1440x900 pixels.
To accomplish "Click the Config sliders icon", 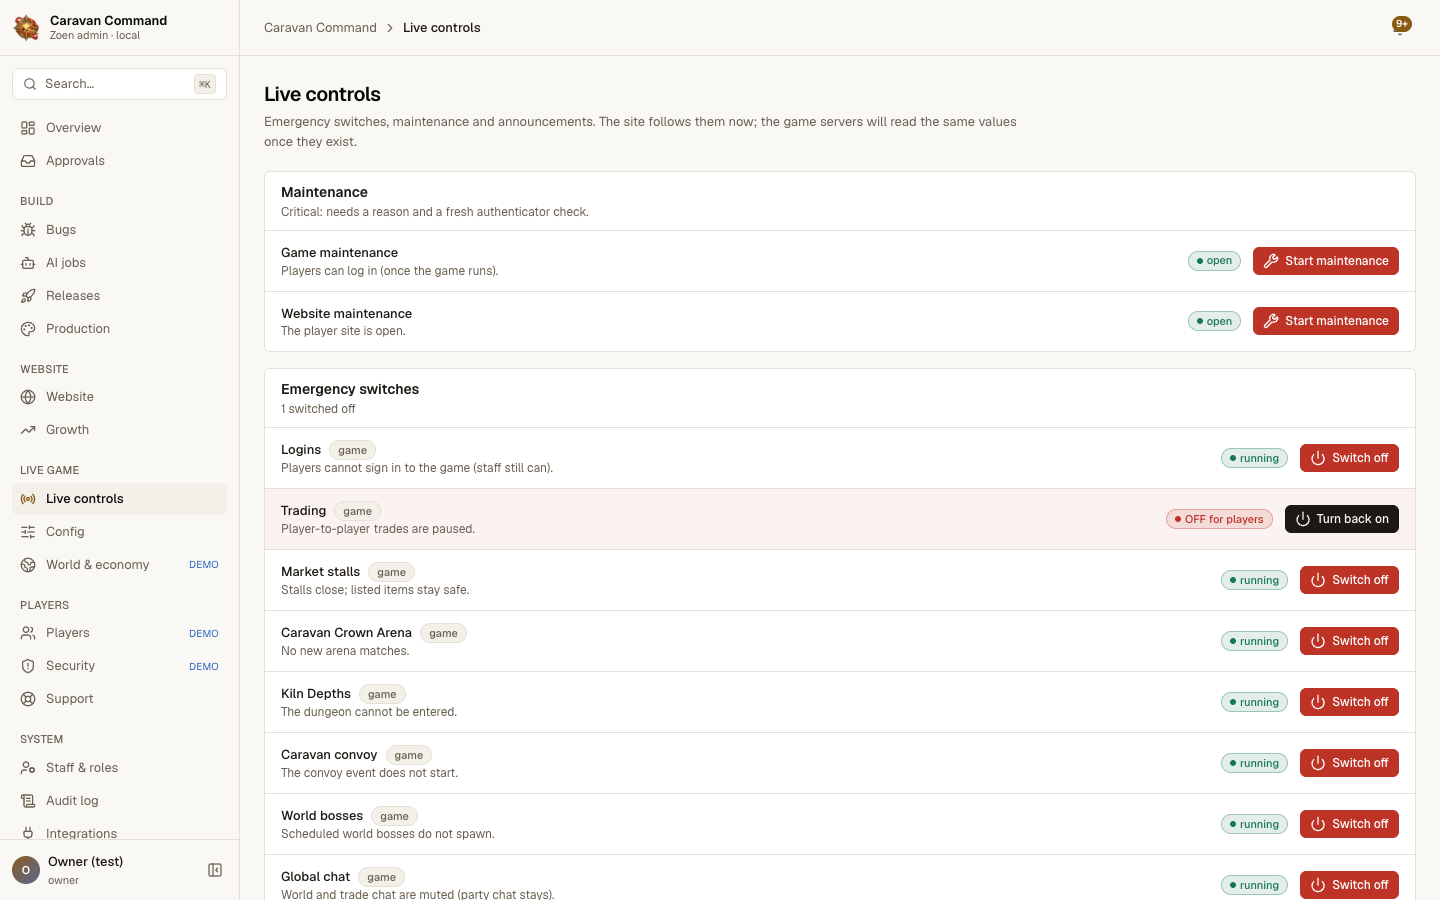I will [28, 532].
